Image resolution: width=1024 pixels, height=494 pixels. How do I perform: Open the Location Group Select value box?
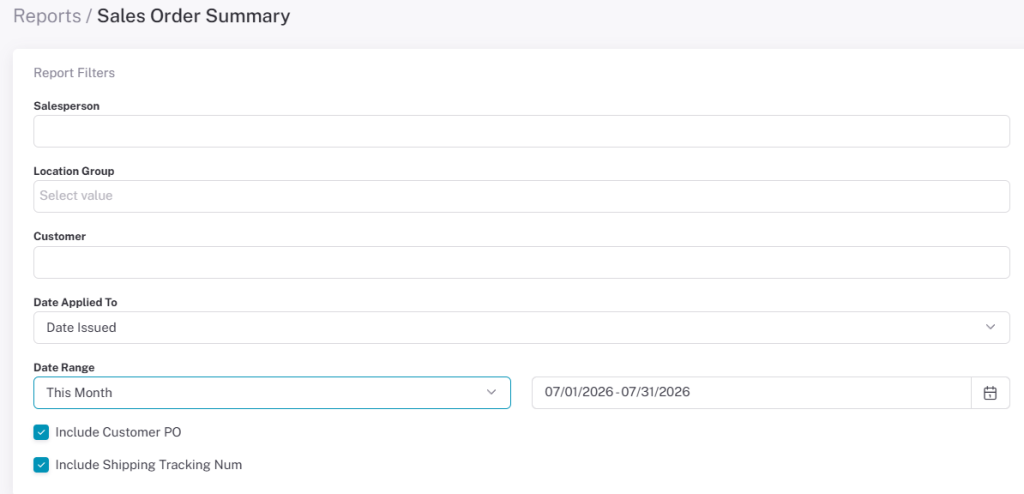(521, 196)
